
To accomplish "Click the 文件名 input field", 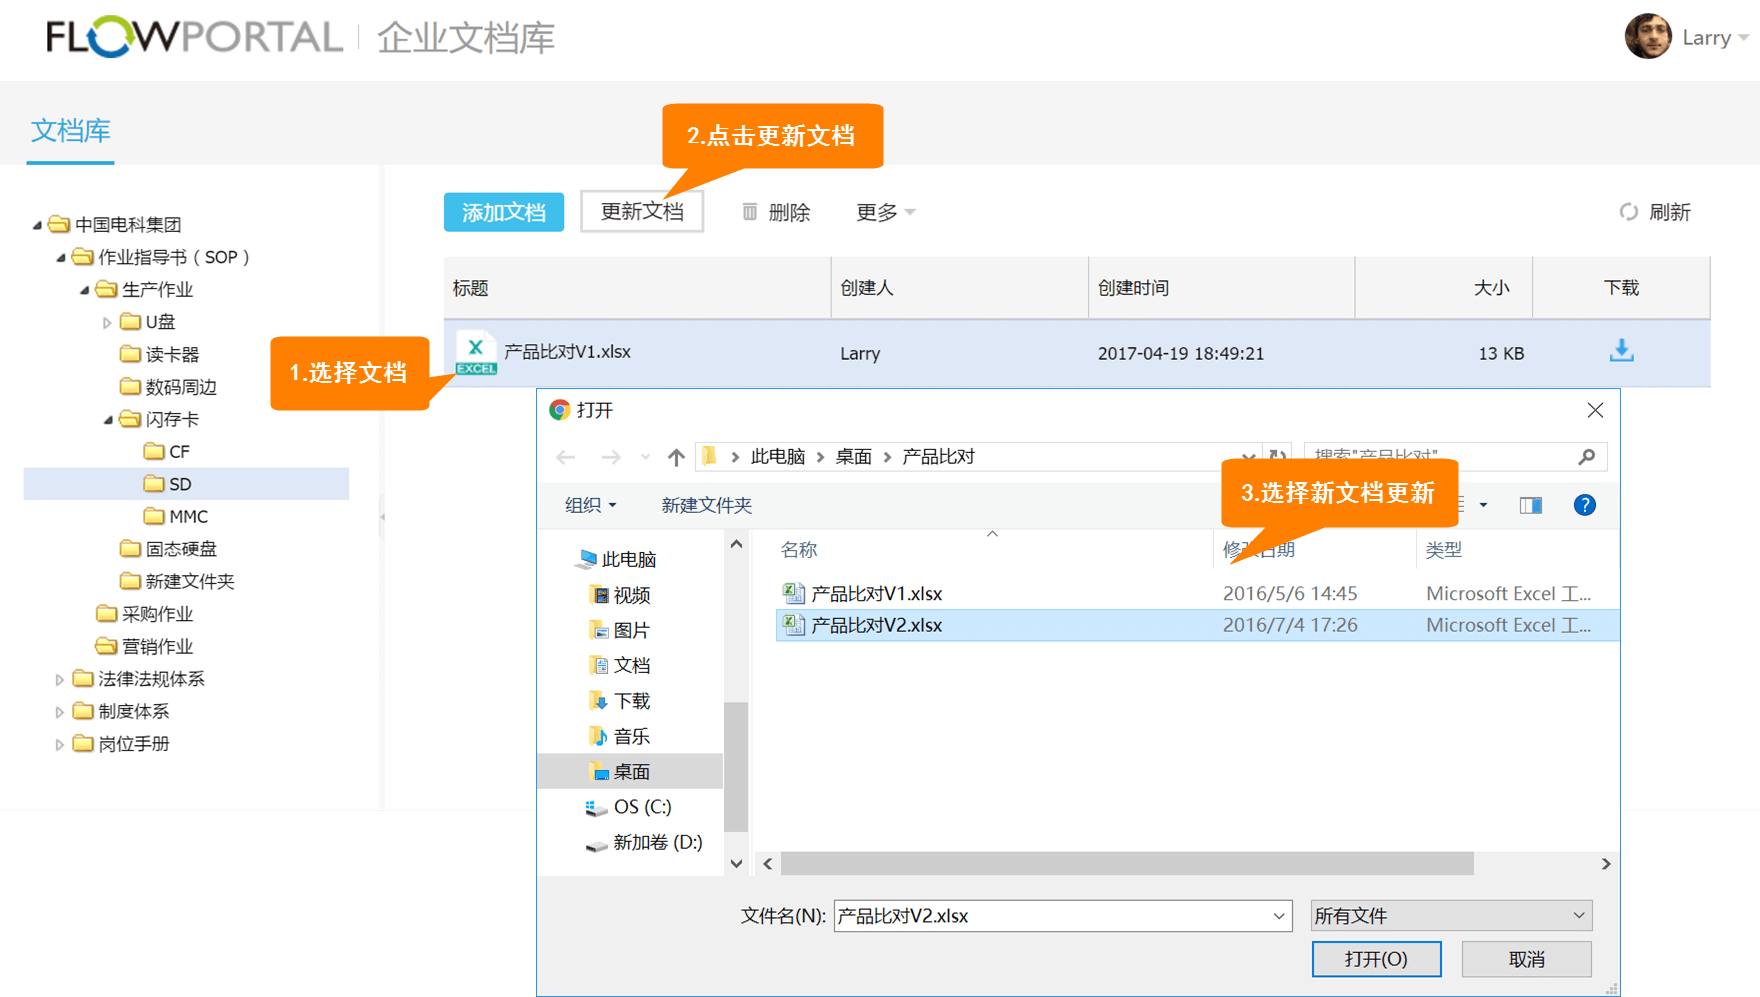I will point(1050,916).
